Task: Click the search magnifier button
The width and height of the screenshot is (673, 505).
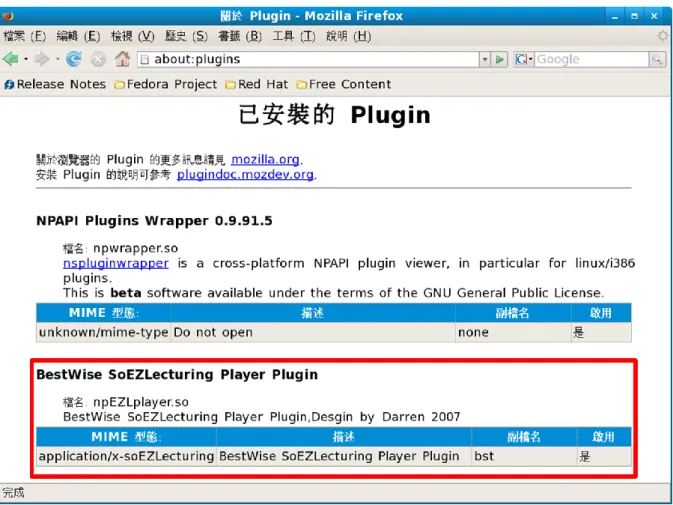Action: [657, 59]
